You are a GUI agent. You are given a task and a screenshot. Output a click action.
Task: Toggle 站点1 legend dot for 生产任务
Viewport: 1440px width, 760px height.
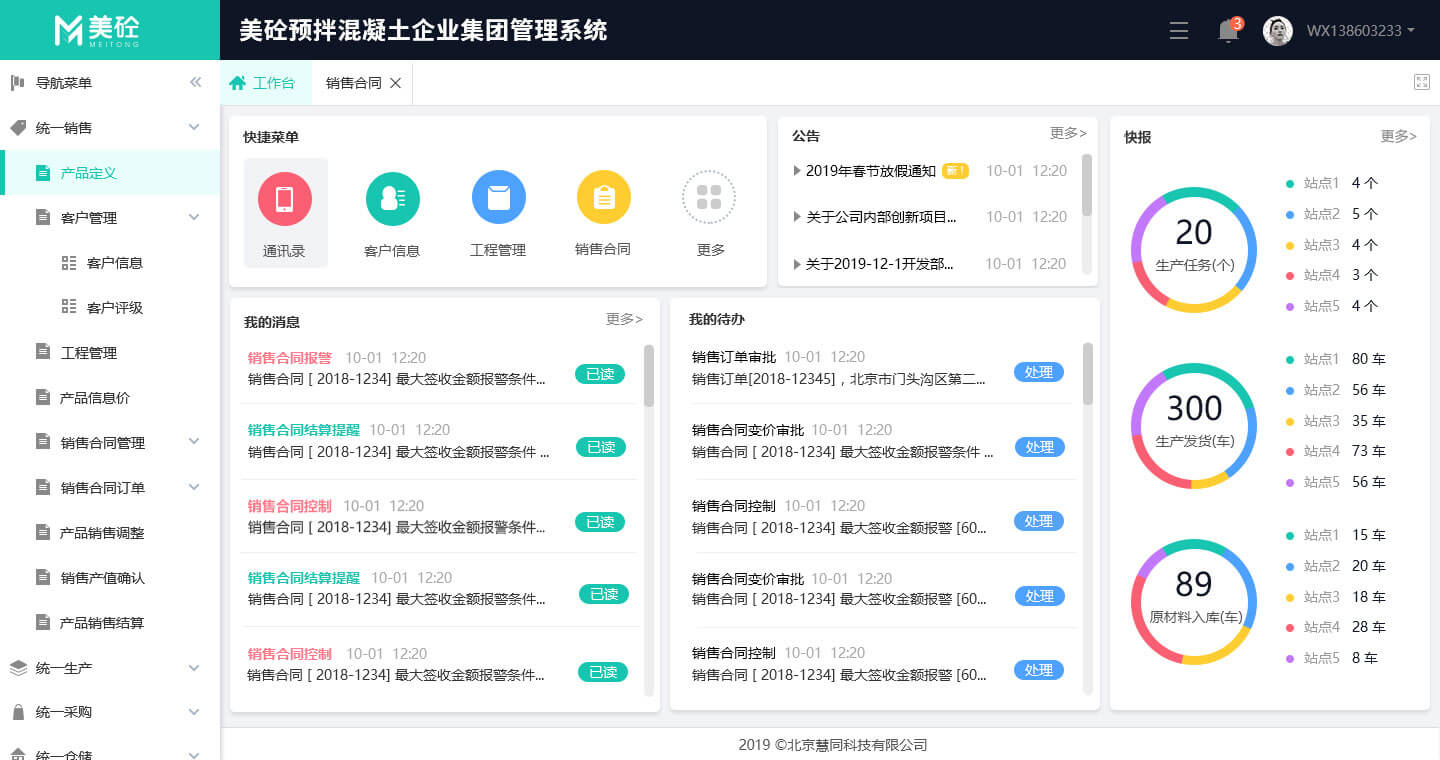(x=1290, y=183)
